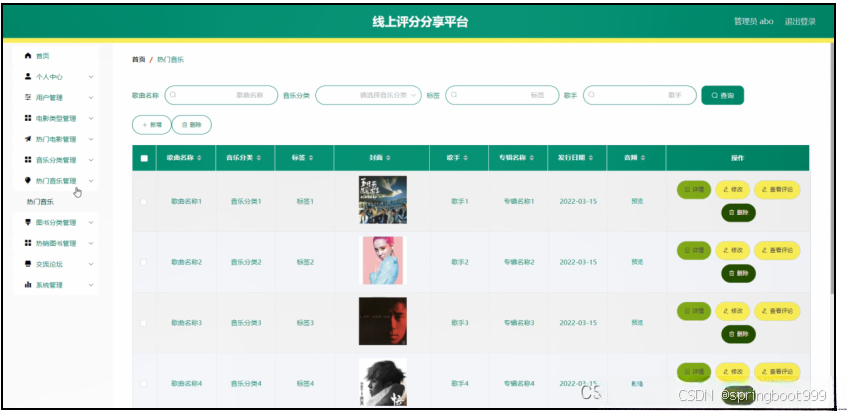The width and height of the screenshot is (847, 411).
Task: Click 首页 in the breadcrumb
Action: (x=139, y=59)
